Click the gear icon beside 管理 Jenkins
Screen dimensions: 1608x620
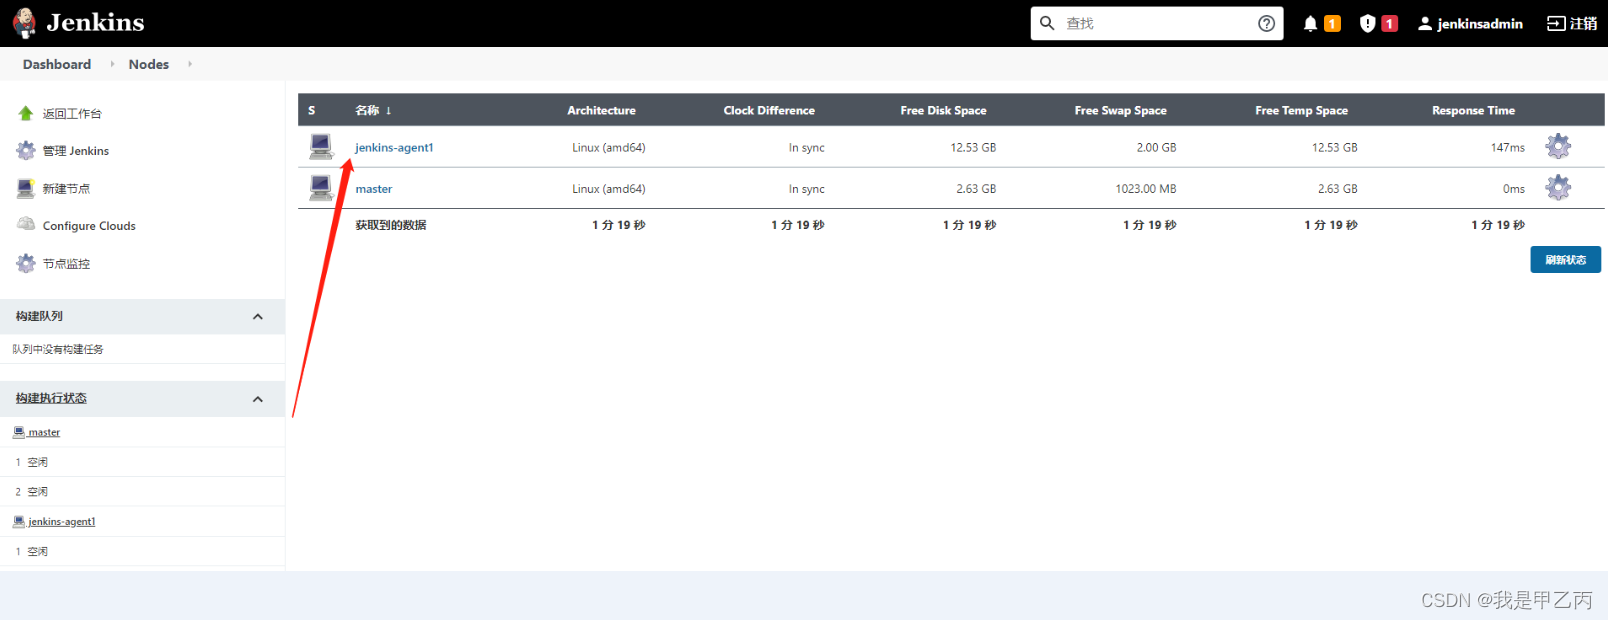[x=26, y=151]
